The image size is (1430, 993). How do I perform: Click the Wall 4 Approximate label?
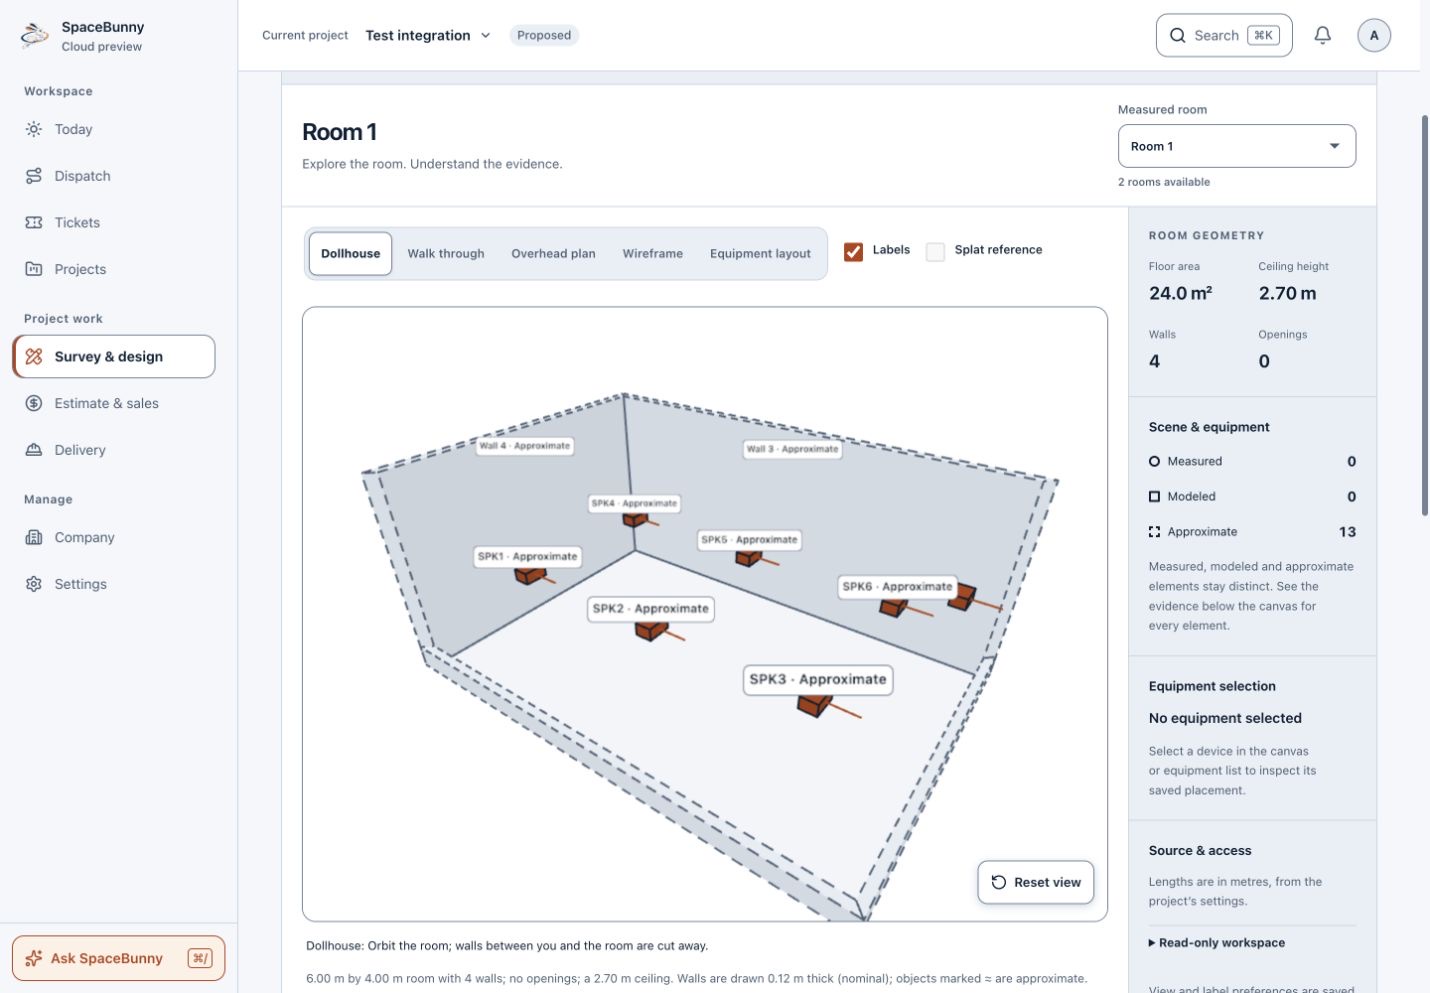point(525,446)
